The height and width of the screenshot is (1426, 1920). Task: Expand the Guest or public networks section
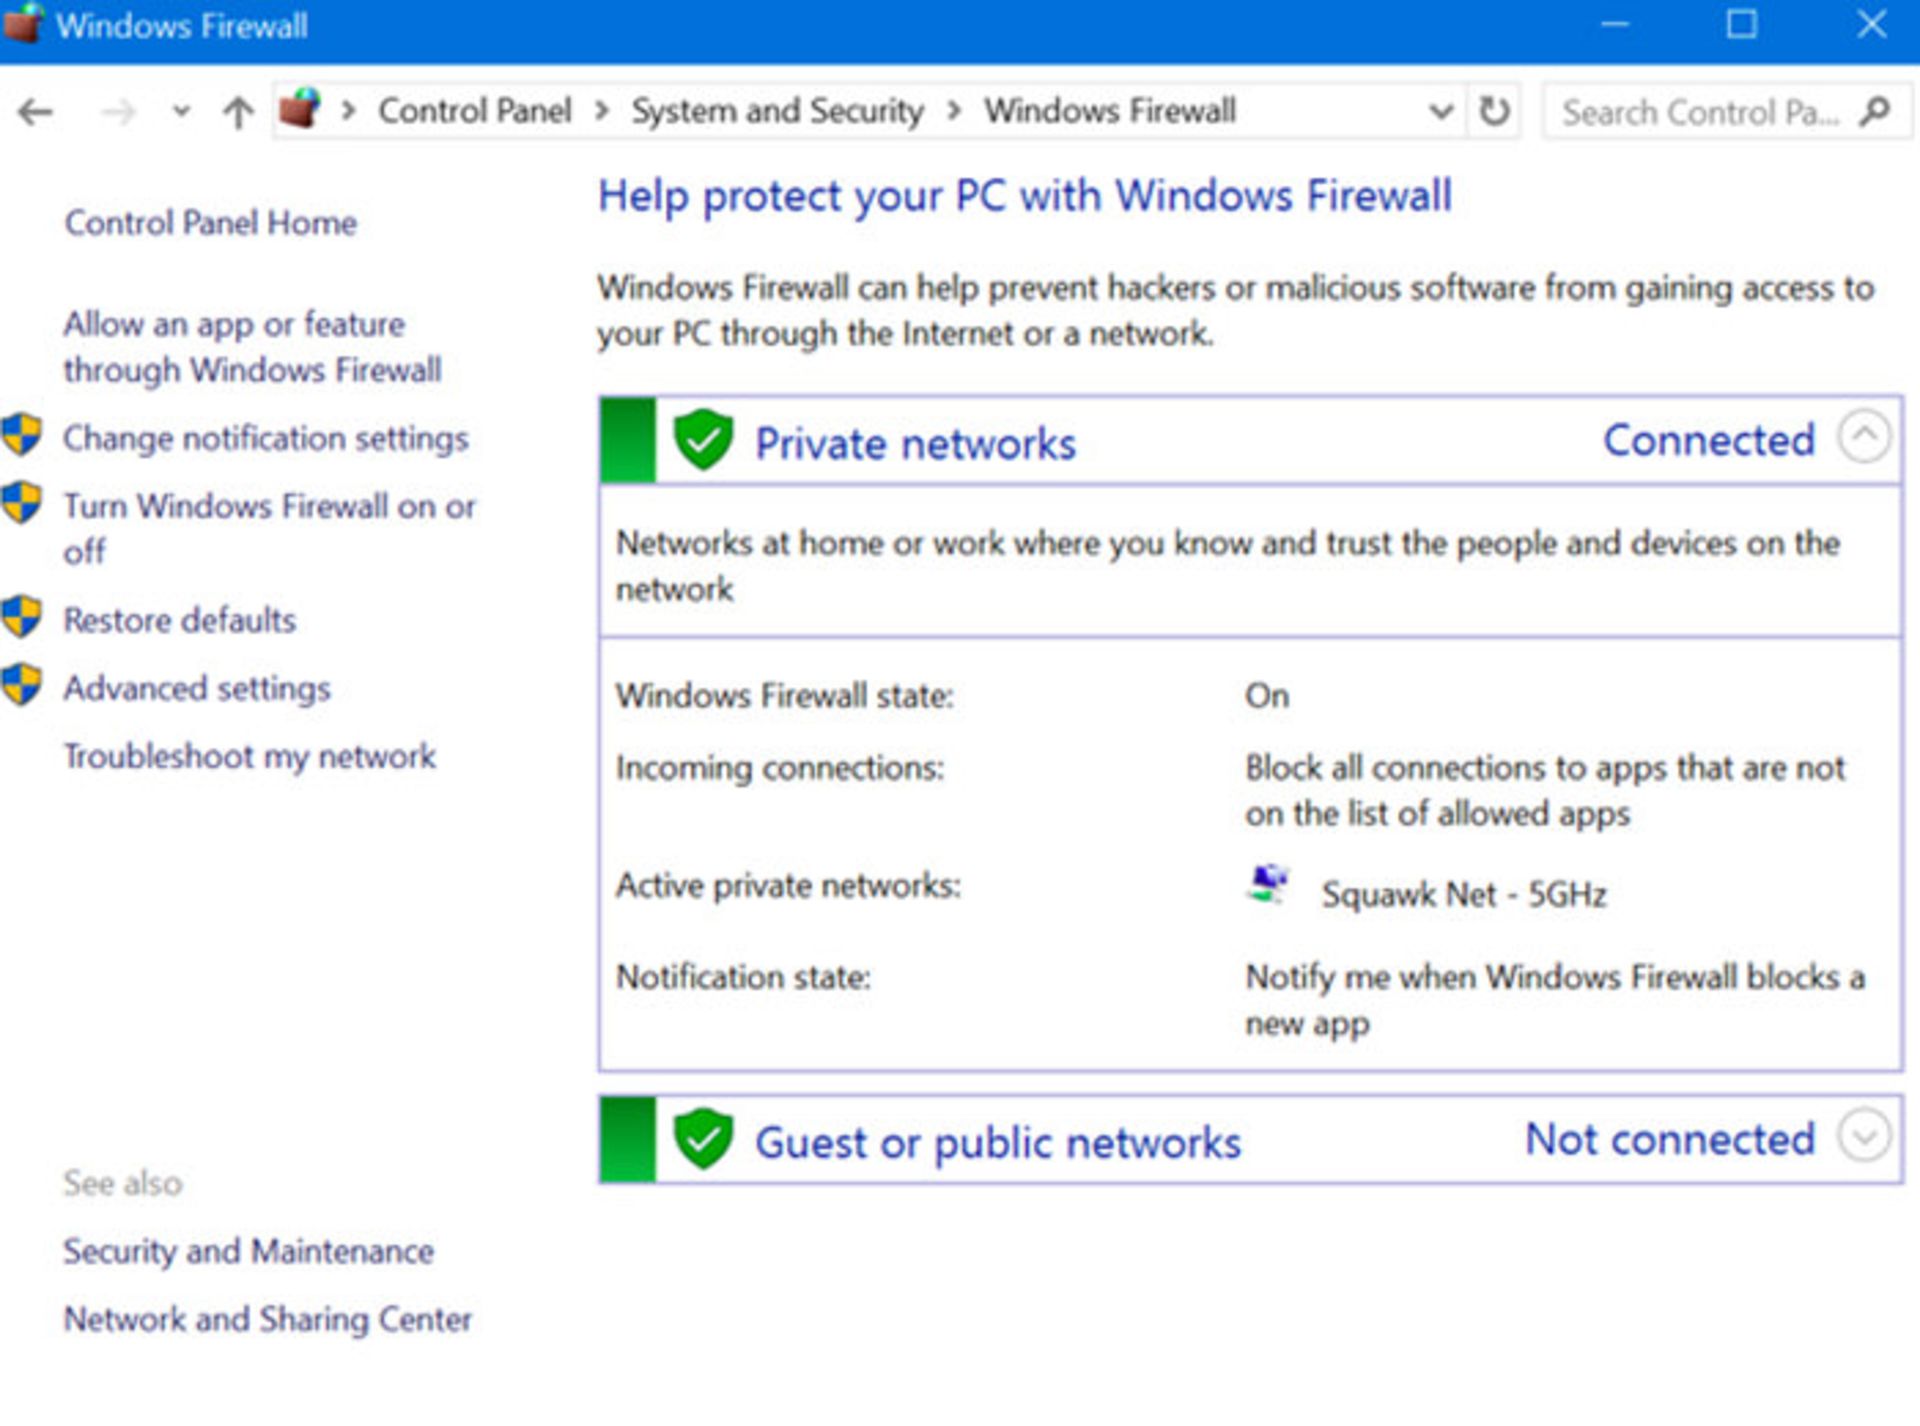coord(1864,1137)
